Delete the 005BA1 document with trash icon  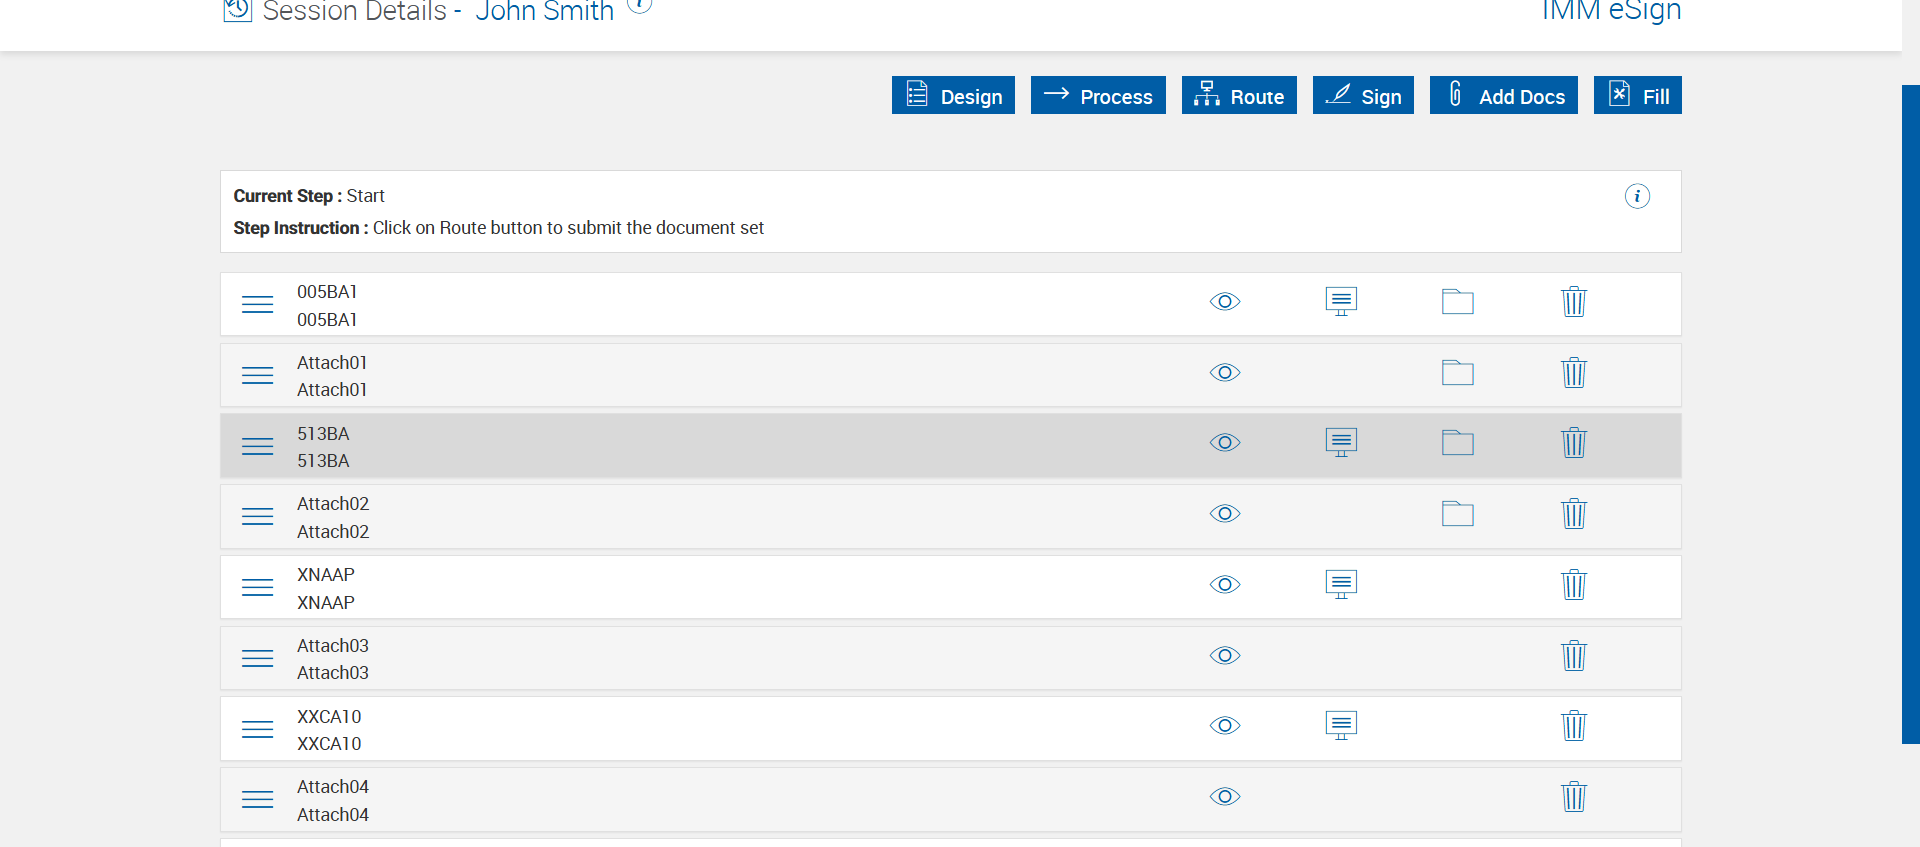pos(1573,302)
